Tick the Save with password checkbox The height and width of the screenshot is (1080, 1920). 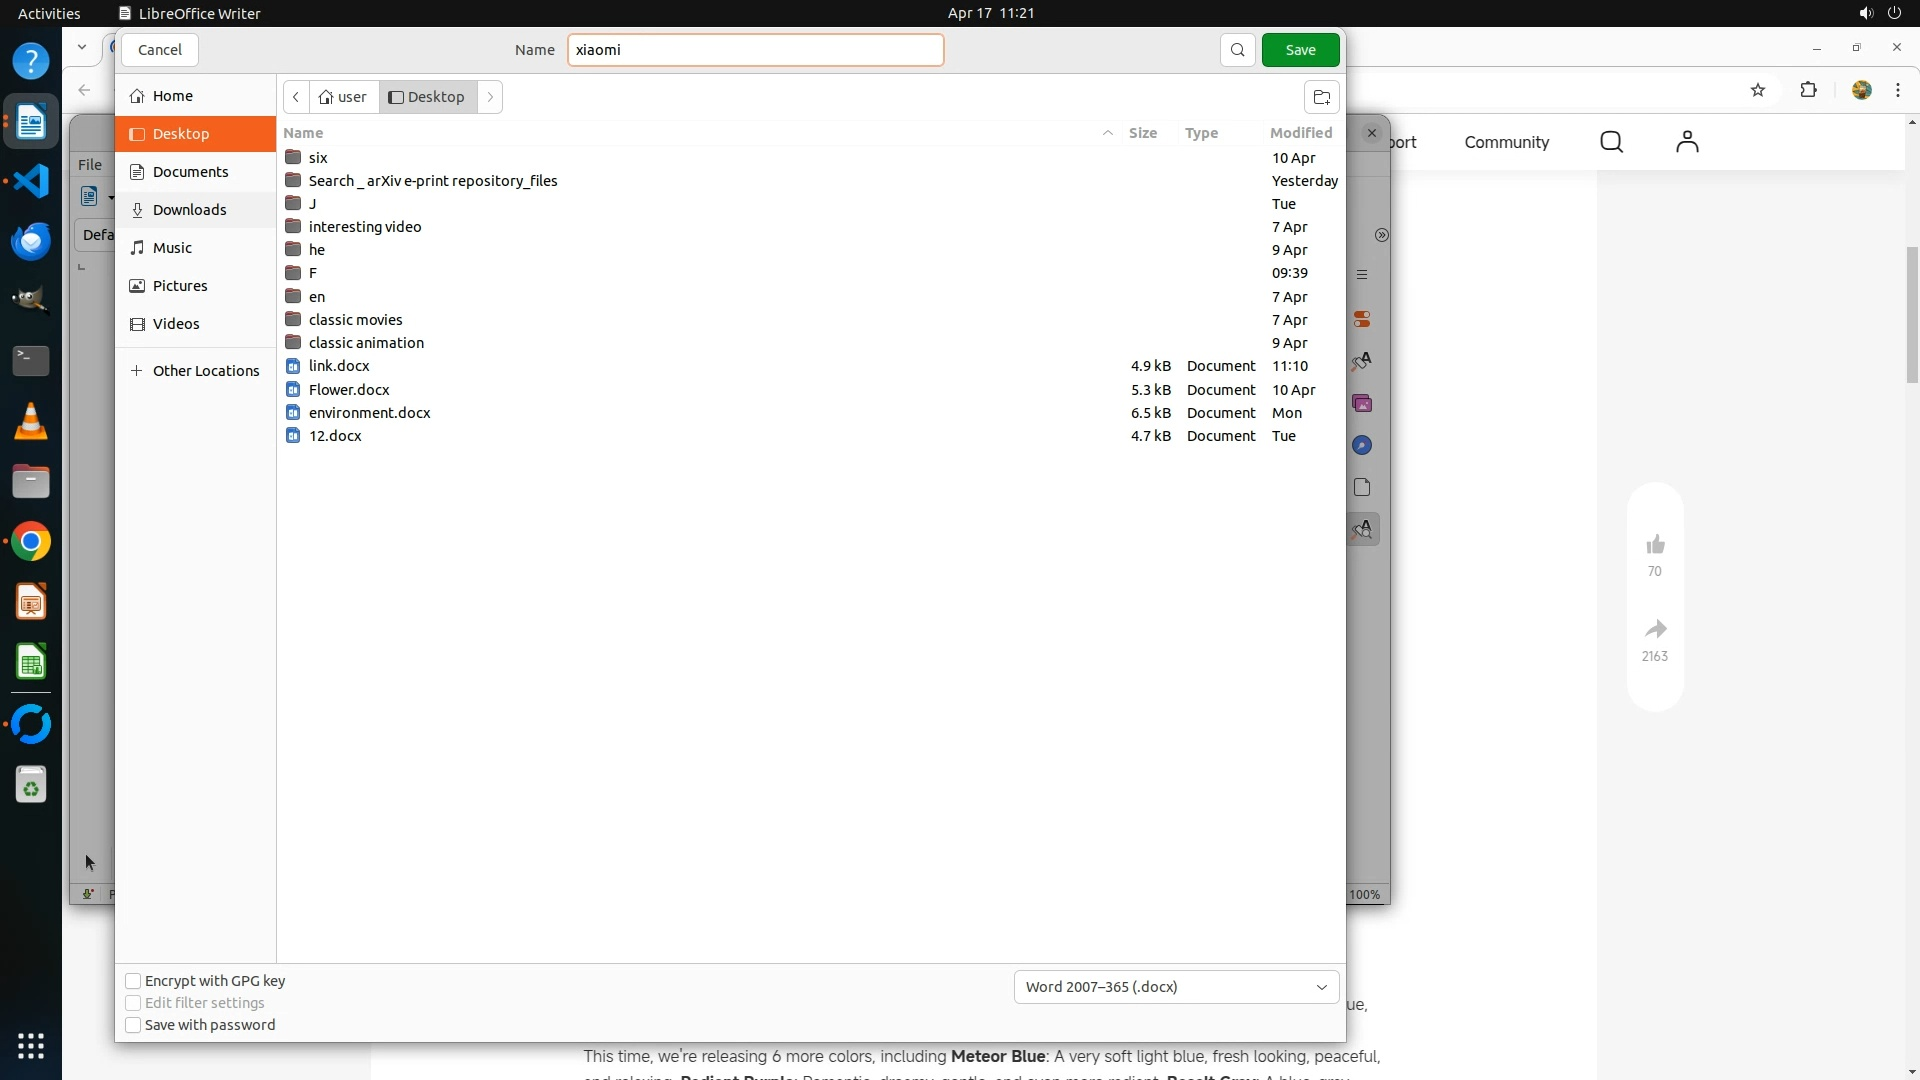(x=133, y=1025)
